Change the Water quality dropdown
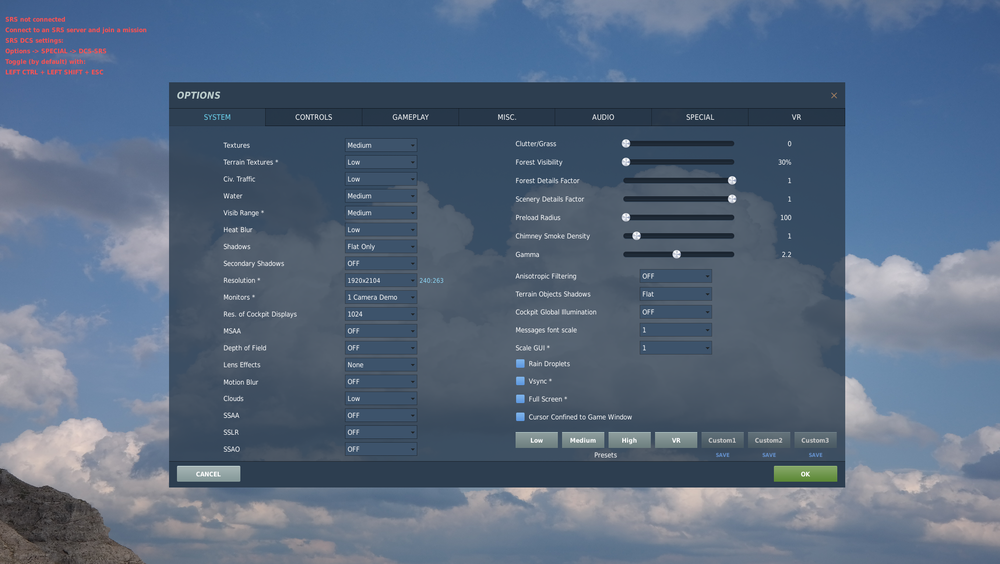 [381, 196]
